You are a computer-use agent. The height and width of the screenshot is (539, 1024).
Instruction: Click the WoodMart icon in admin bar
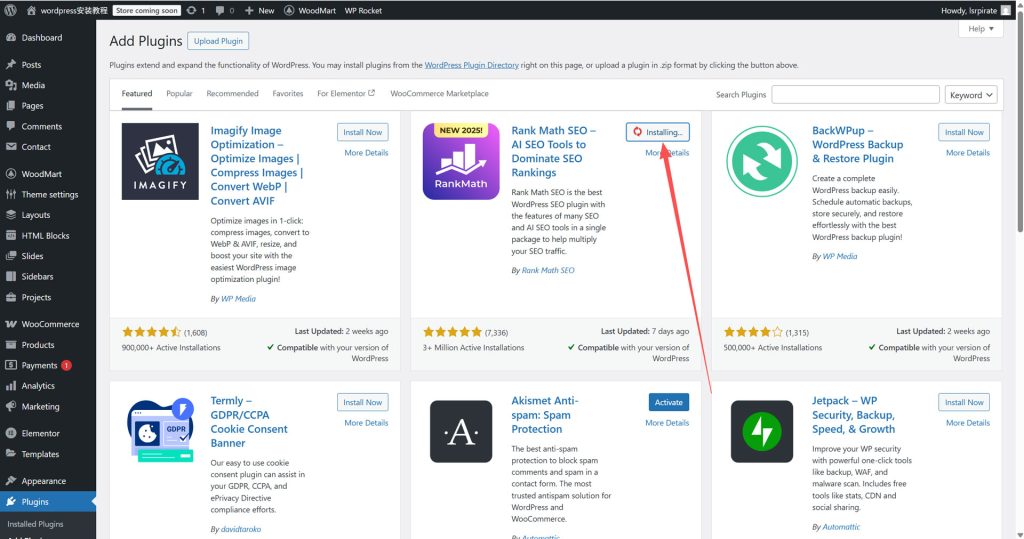[291, 10]
